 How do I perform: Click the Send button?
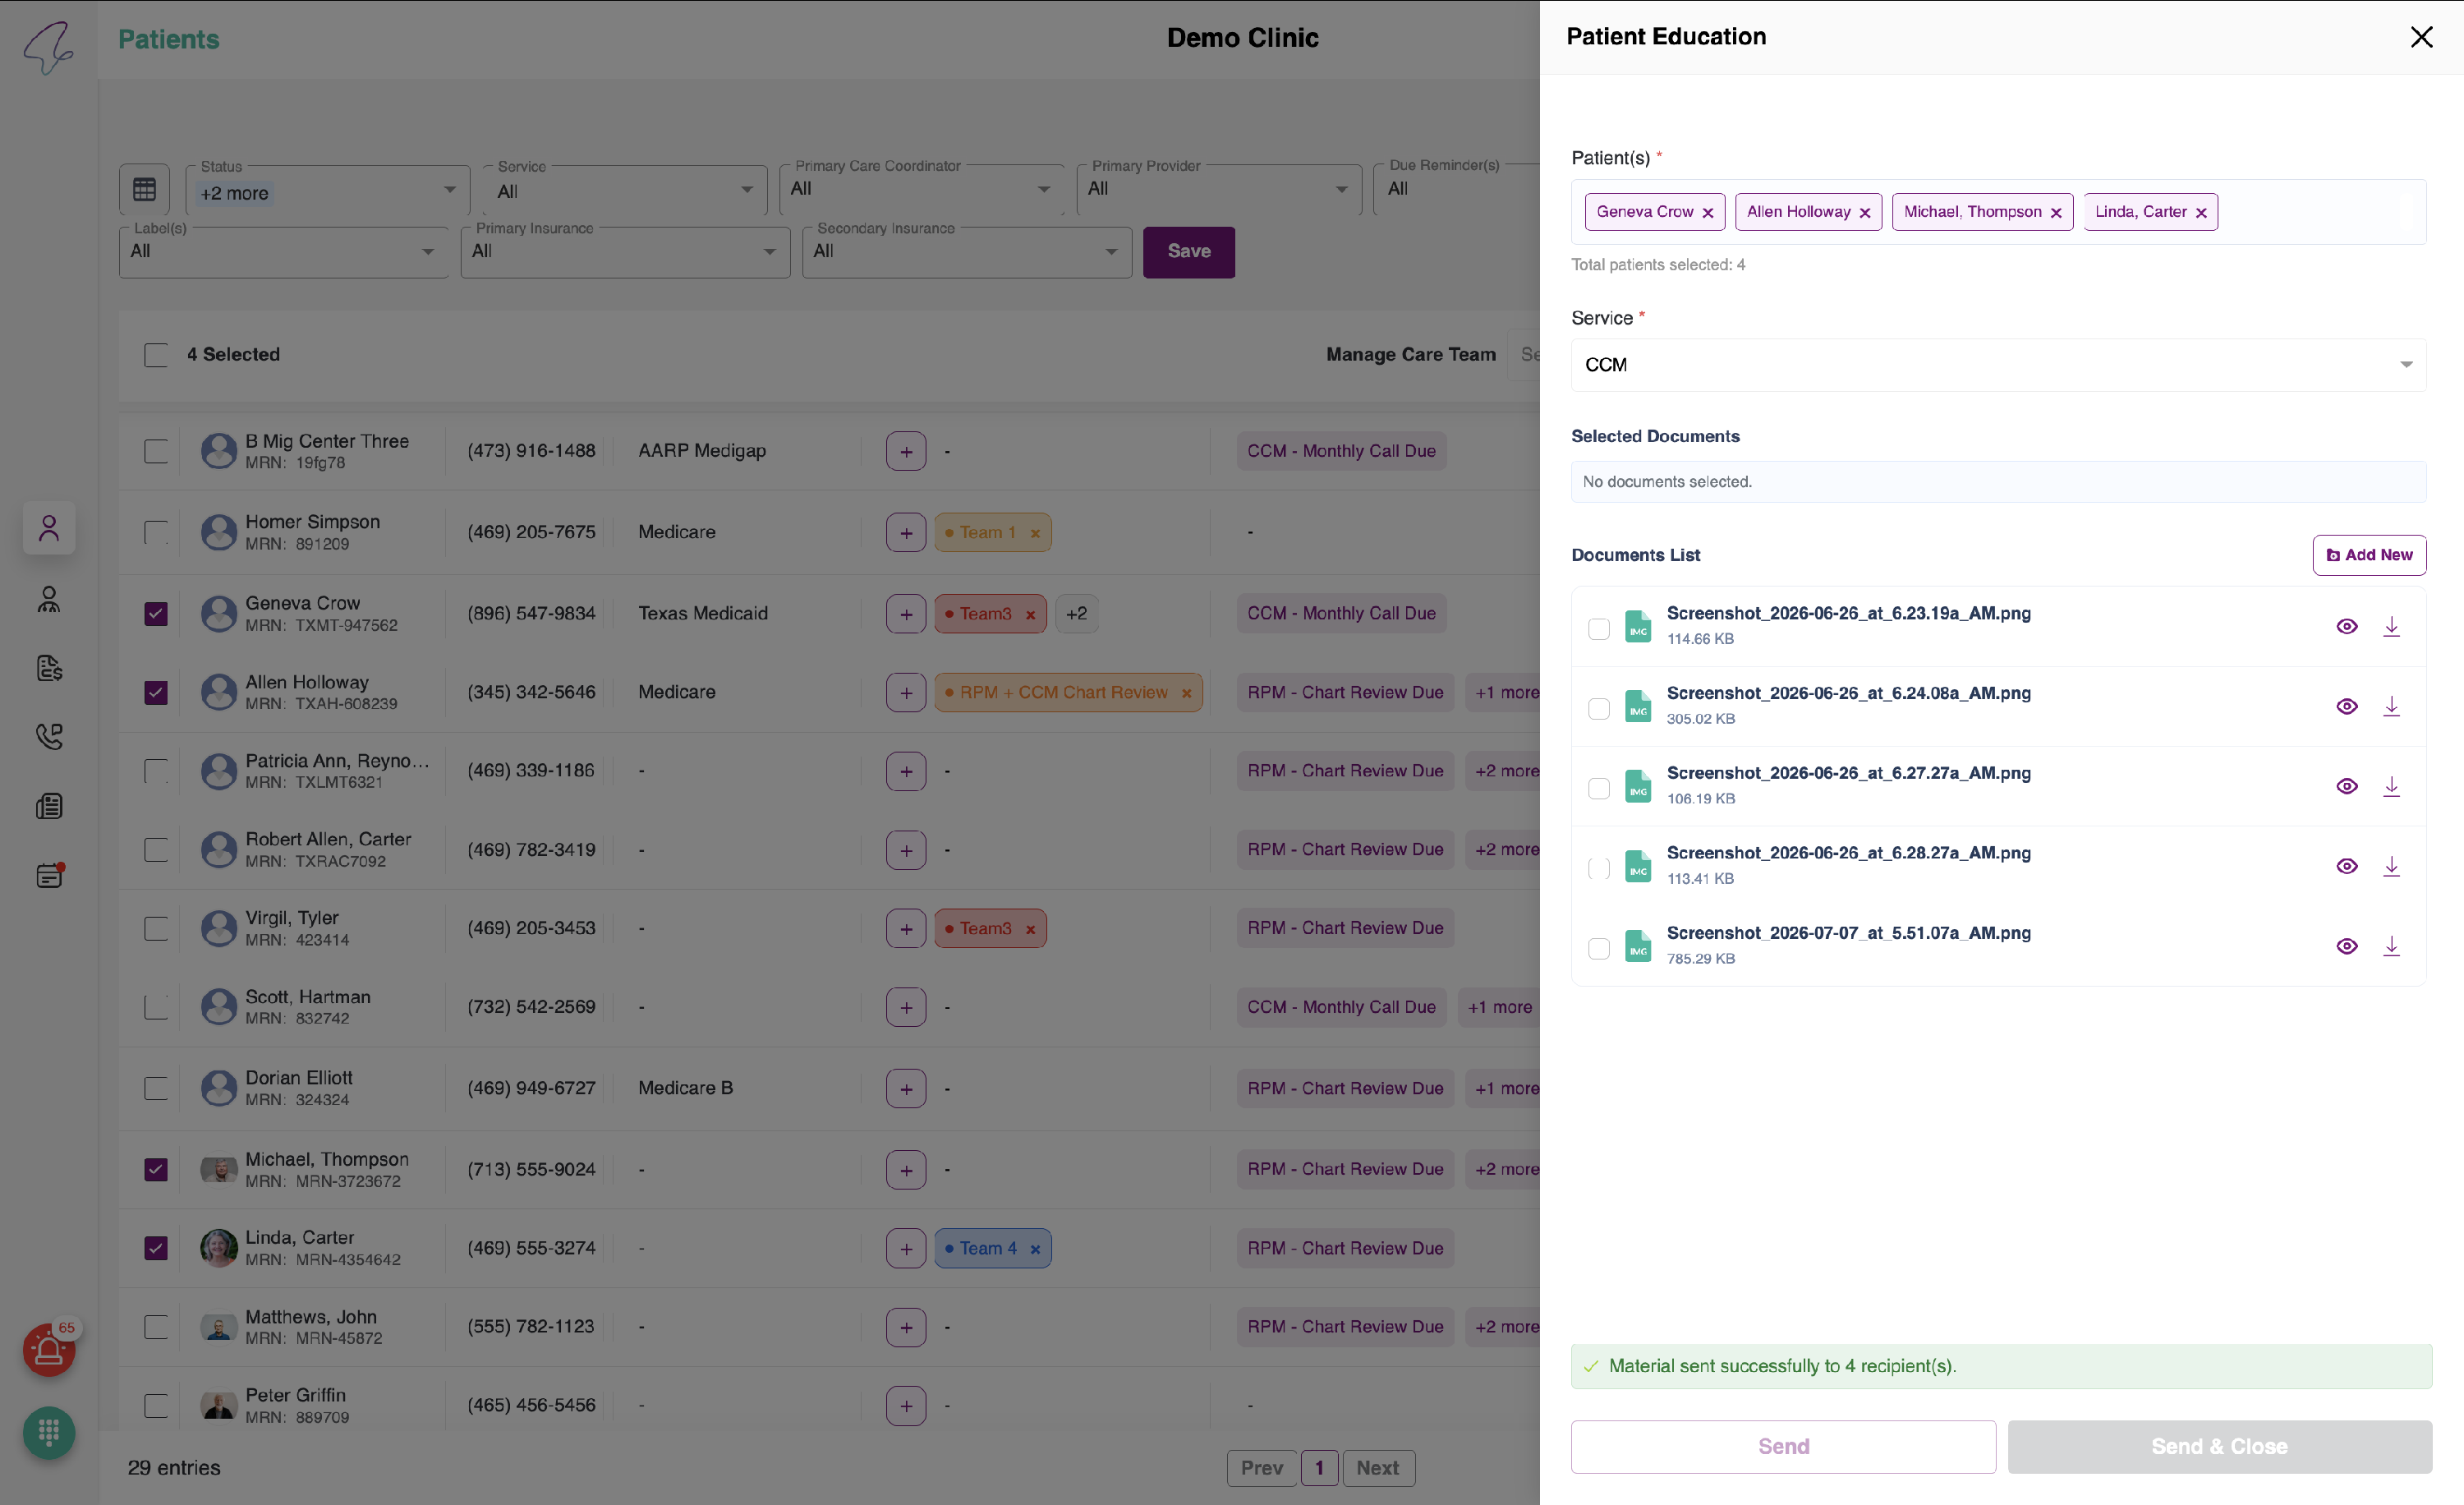[1783, 1447]
